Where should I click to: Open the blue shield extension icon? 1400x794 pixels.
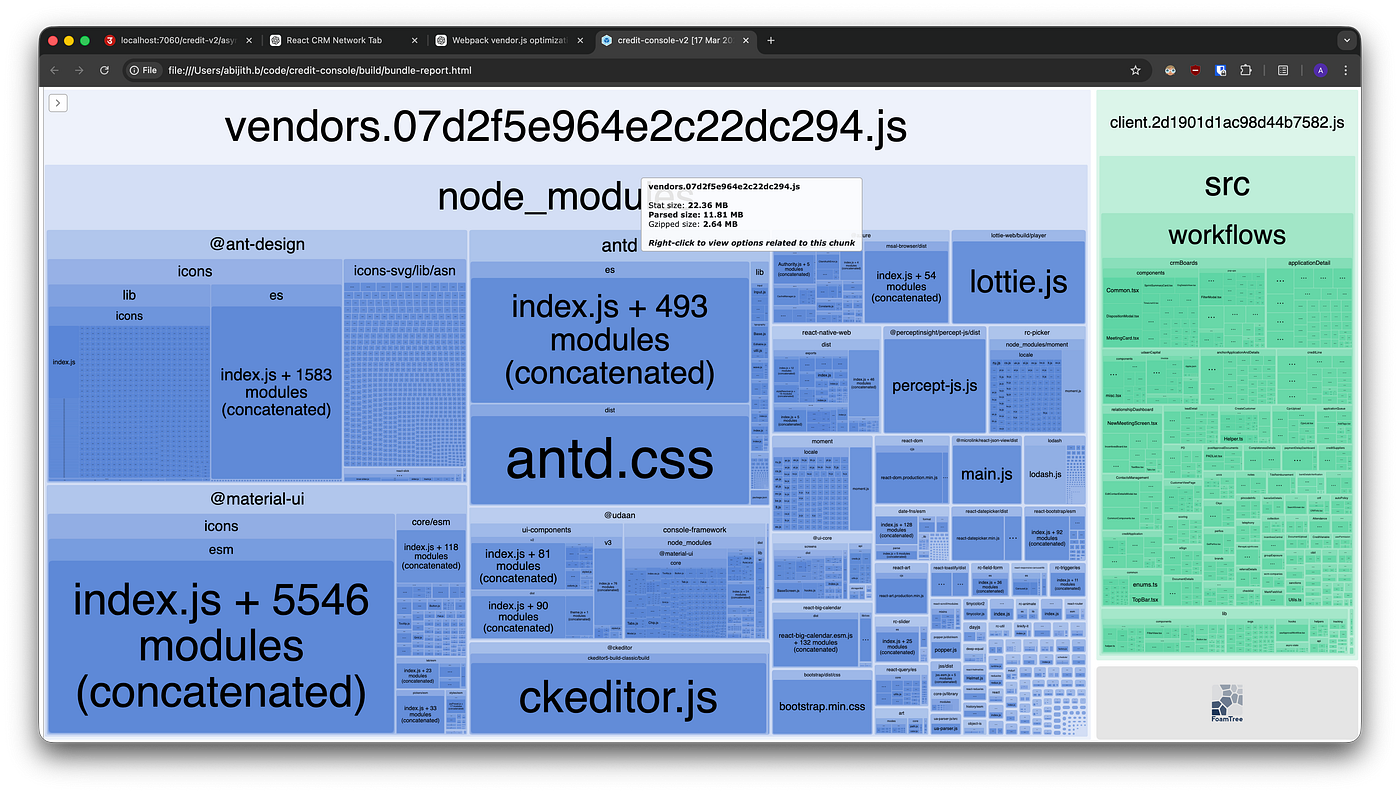[x=1221, y=70]
